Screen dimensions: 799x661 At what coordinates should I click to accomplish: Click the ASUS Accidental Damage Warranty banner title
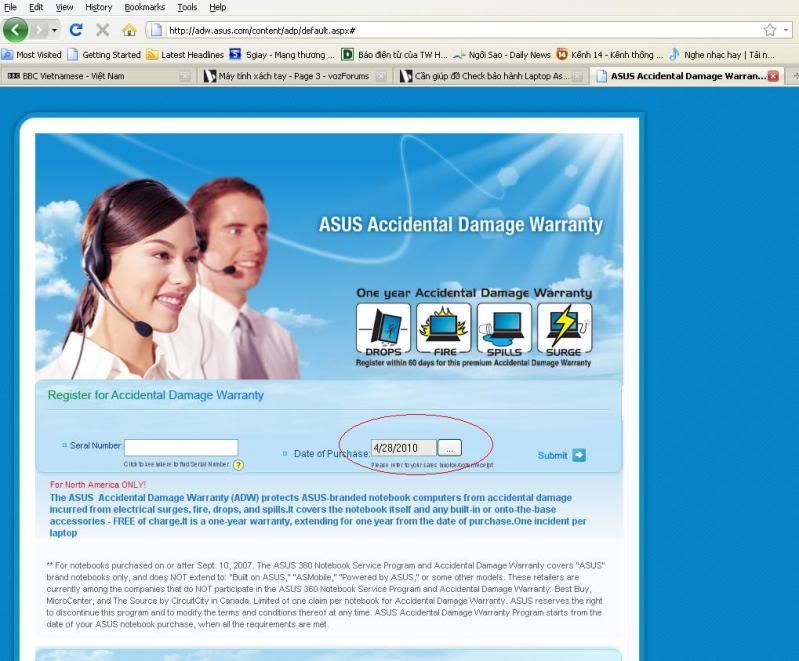click(x=461, y=224)
